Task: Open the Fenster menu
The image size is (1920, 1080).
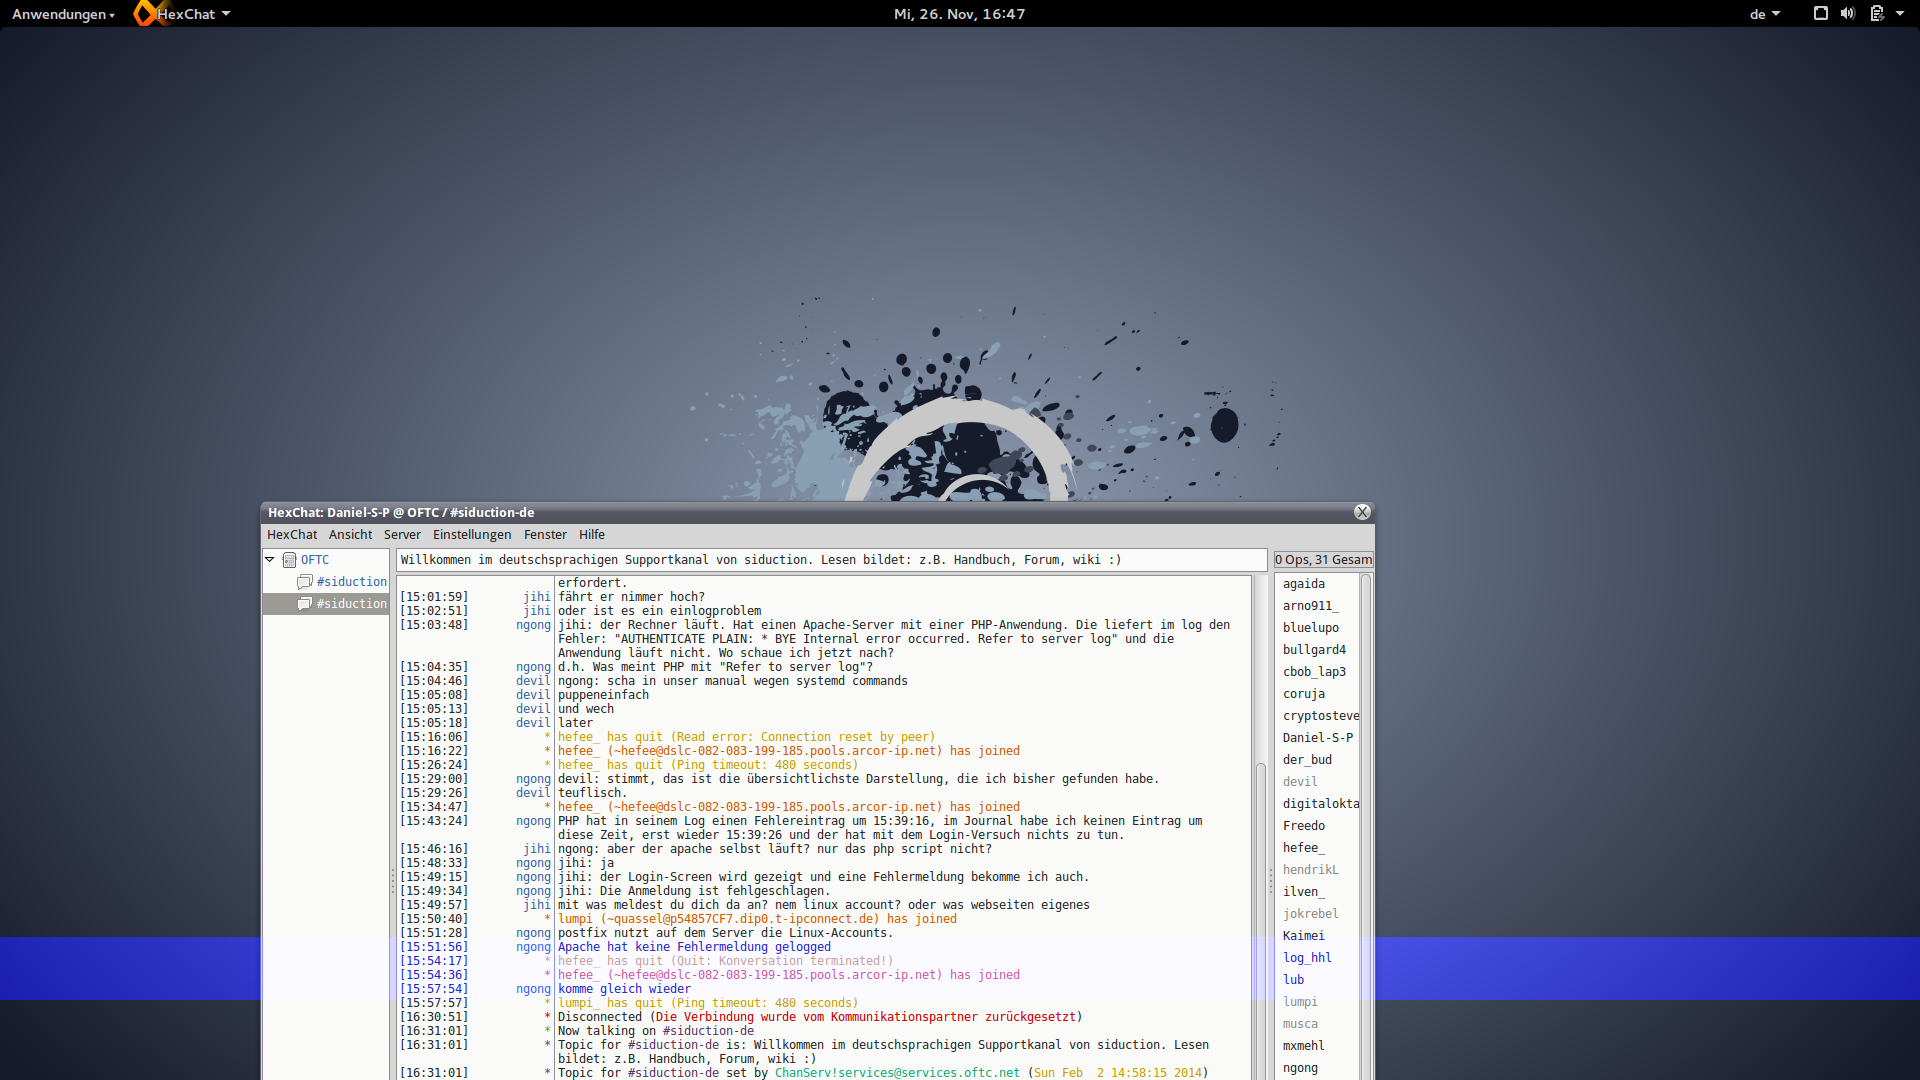Action: click(545, 535)
